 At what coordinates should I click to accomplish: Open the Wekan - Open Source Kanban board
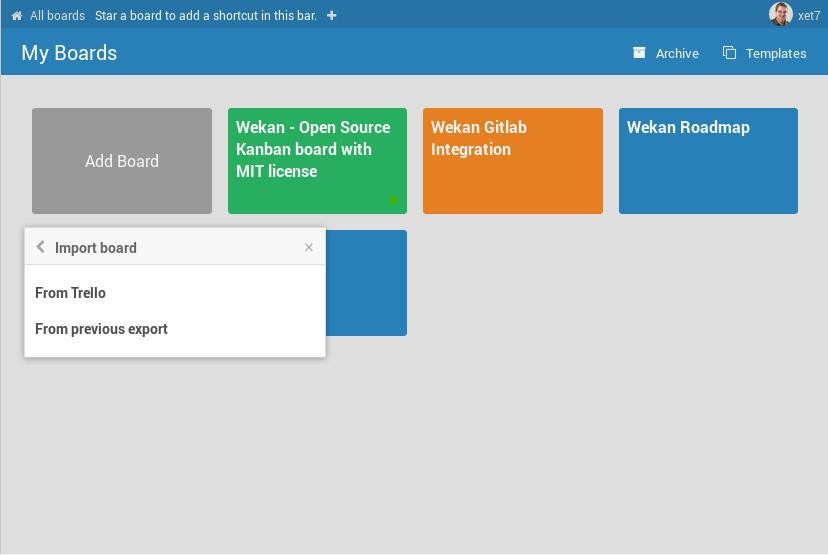[x=317, y=161]
